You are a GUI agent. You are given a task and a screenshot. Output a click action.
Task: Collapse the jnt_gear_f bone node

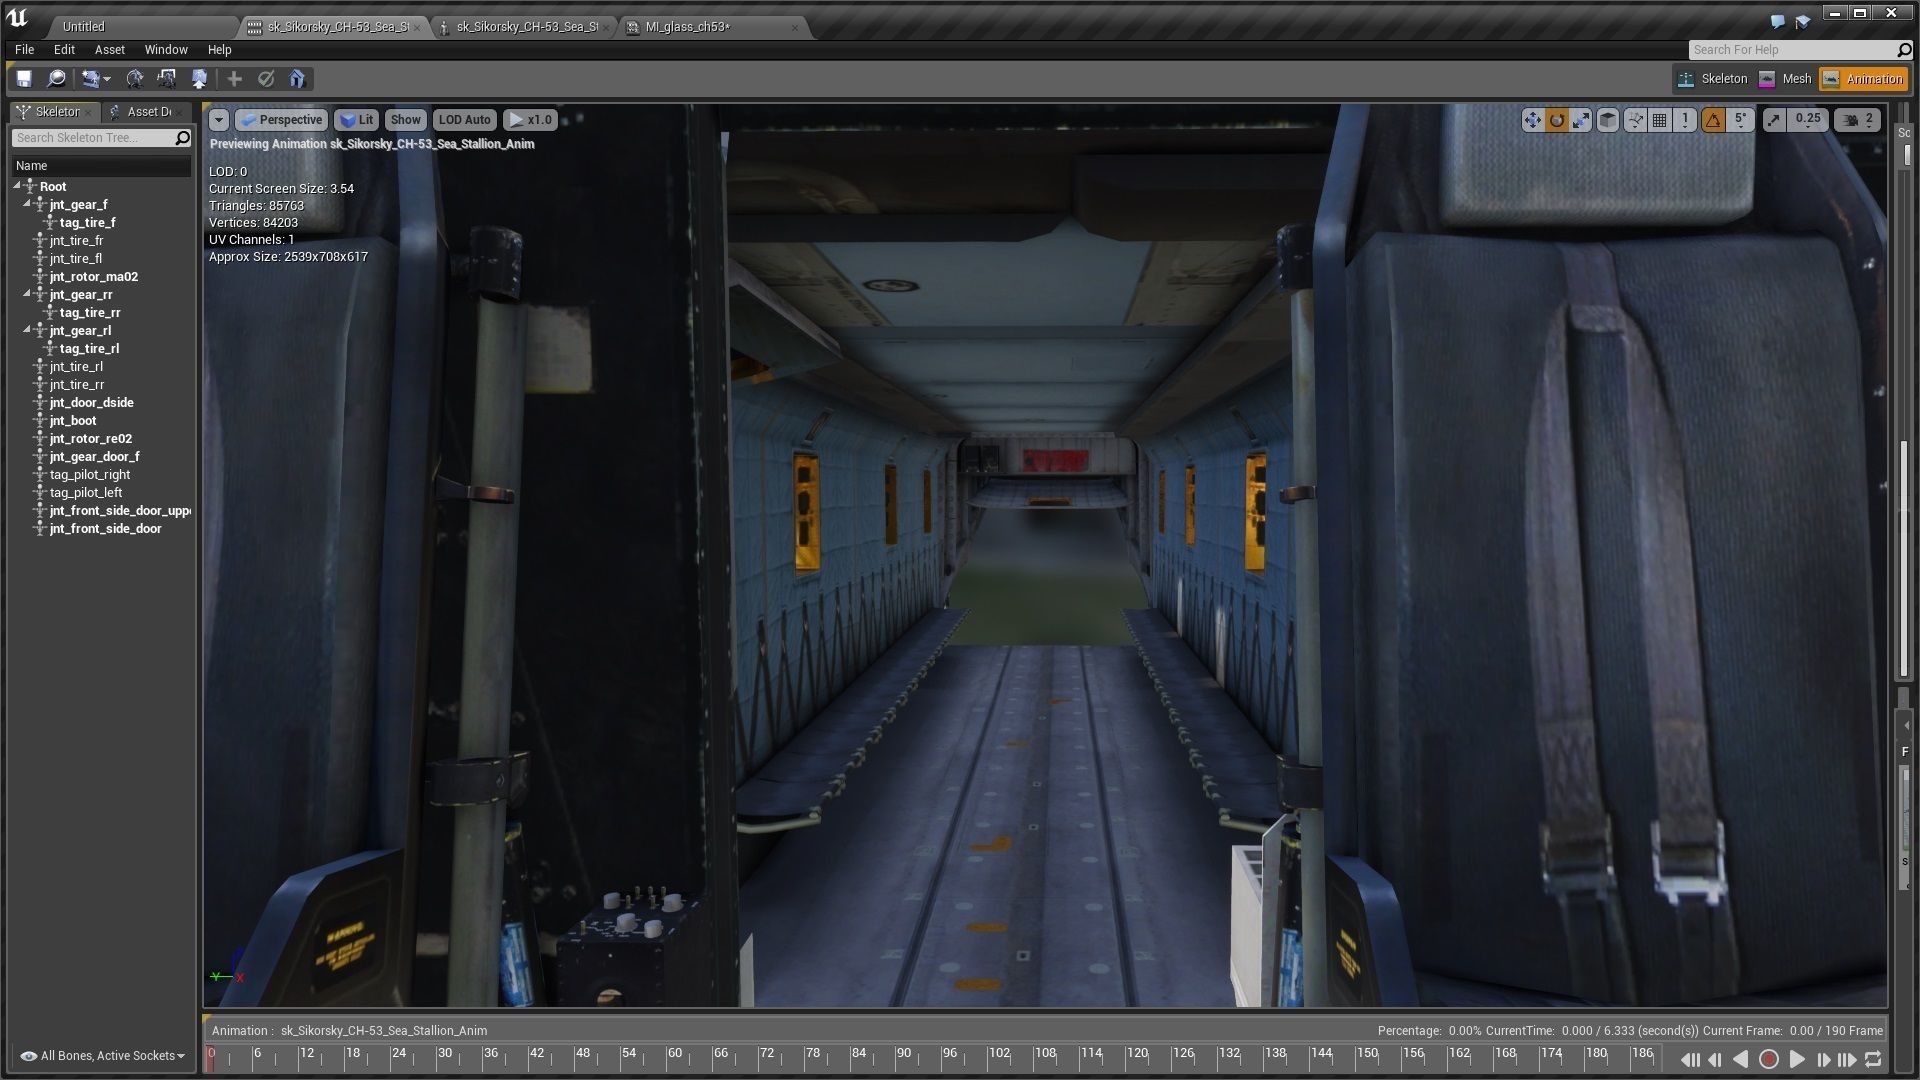(28, 204)
